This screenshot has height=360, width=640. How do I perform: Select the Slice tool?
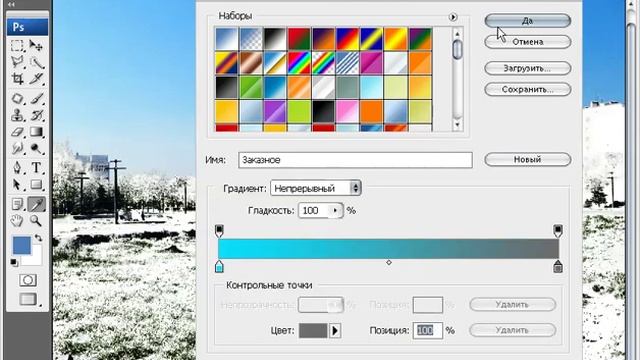tap(36, 78)
